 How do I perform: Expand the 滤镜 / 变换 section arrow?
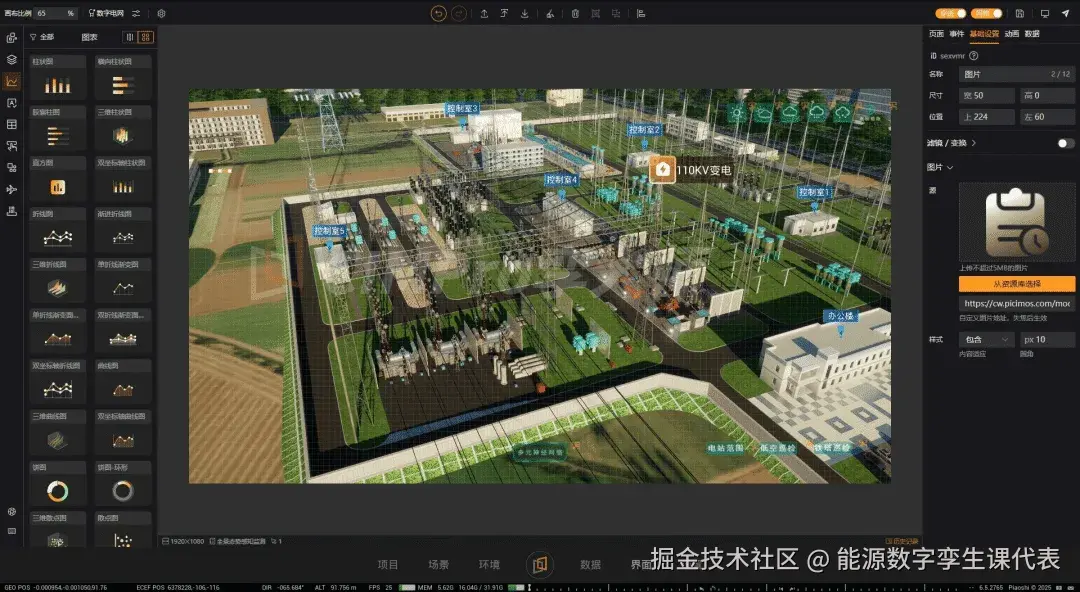coord(974,143)
